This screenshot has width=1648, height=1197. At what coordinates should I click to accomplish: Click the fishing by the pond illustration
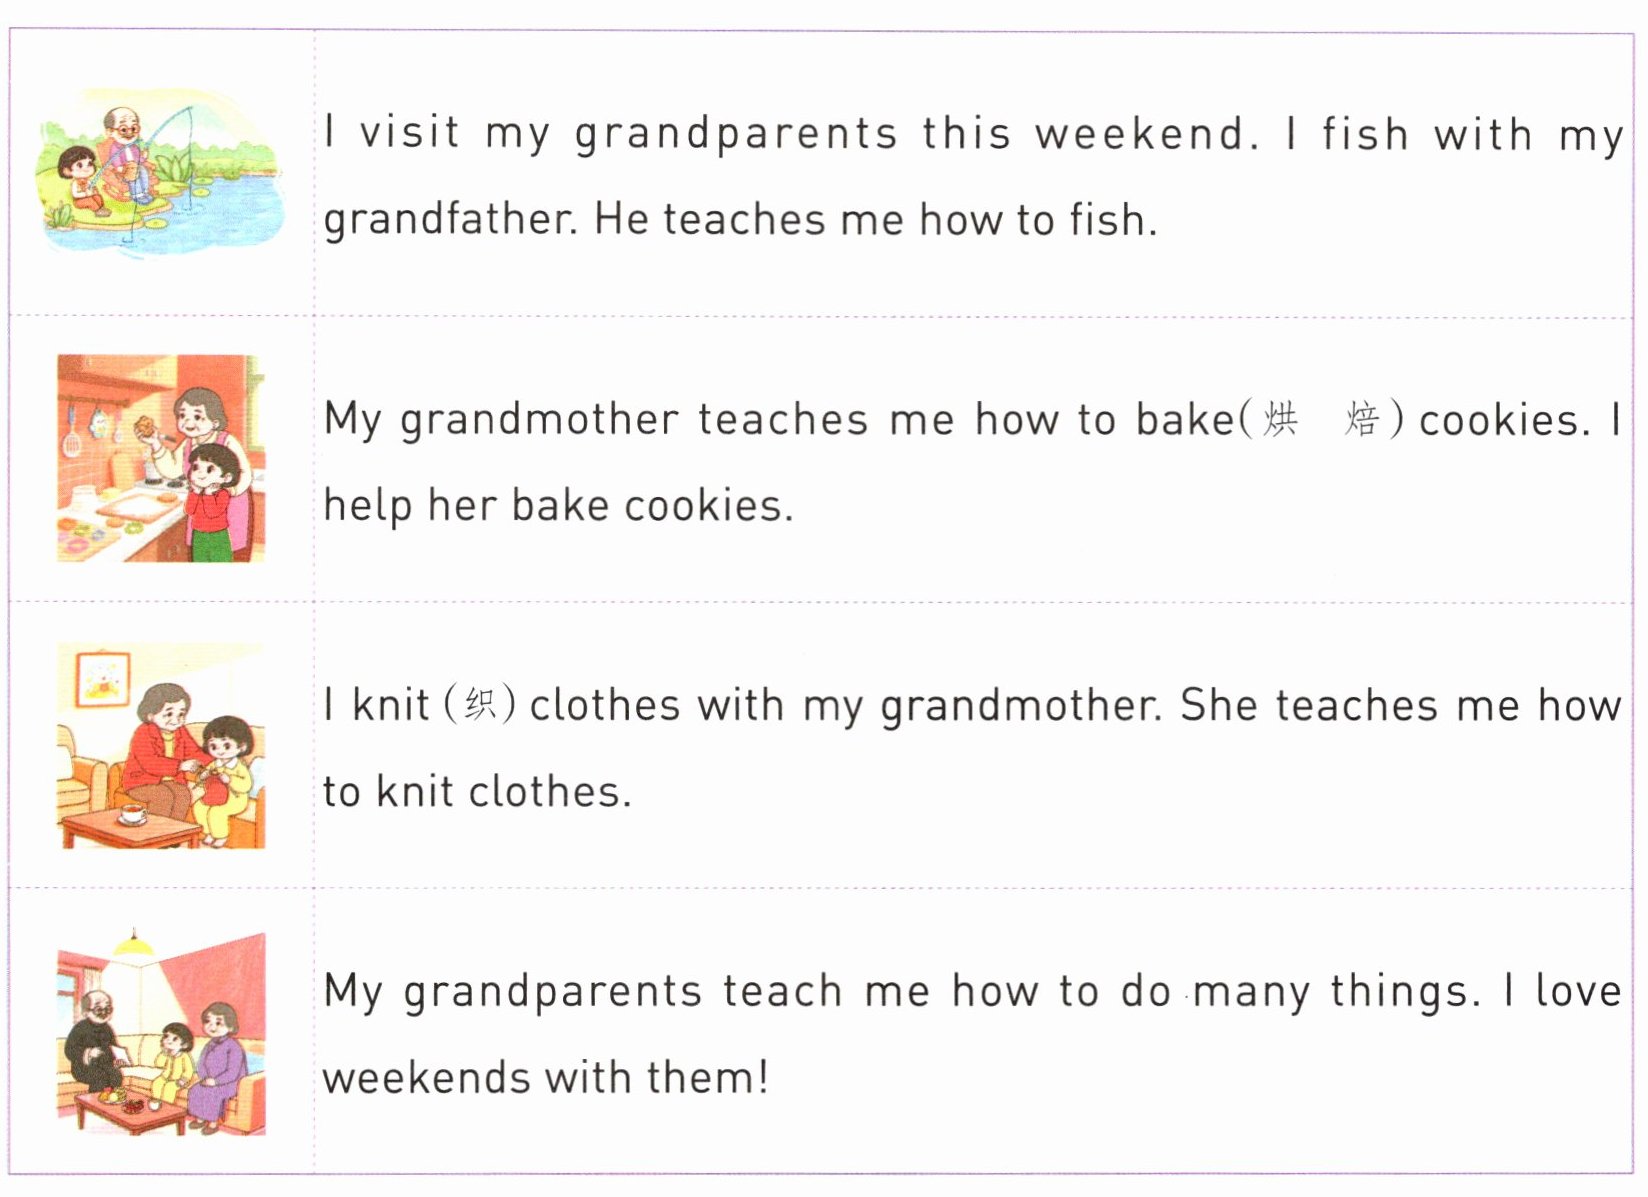[x=160, y=171]
